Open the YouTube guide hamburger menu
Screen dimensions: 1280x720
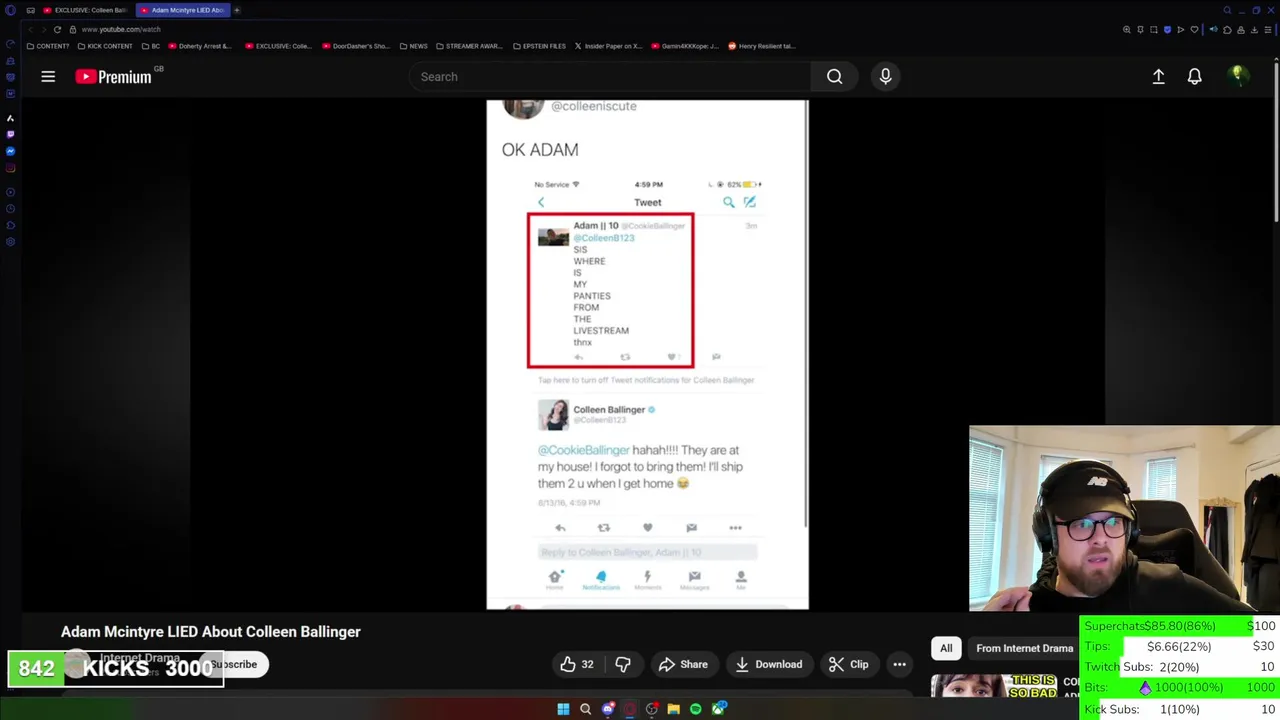tap(48, 76)
